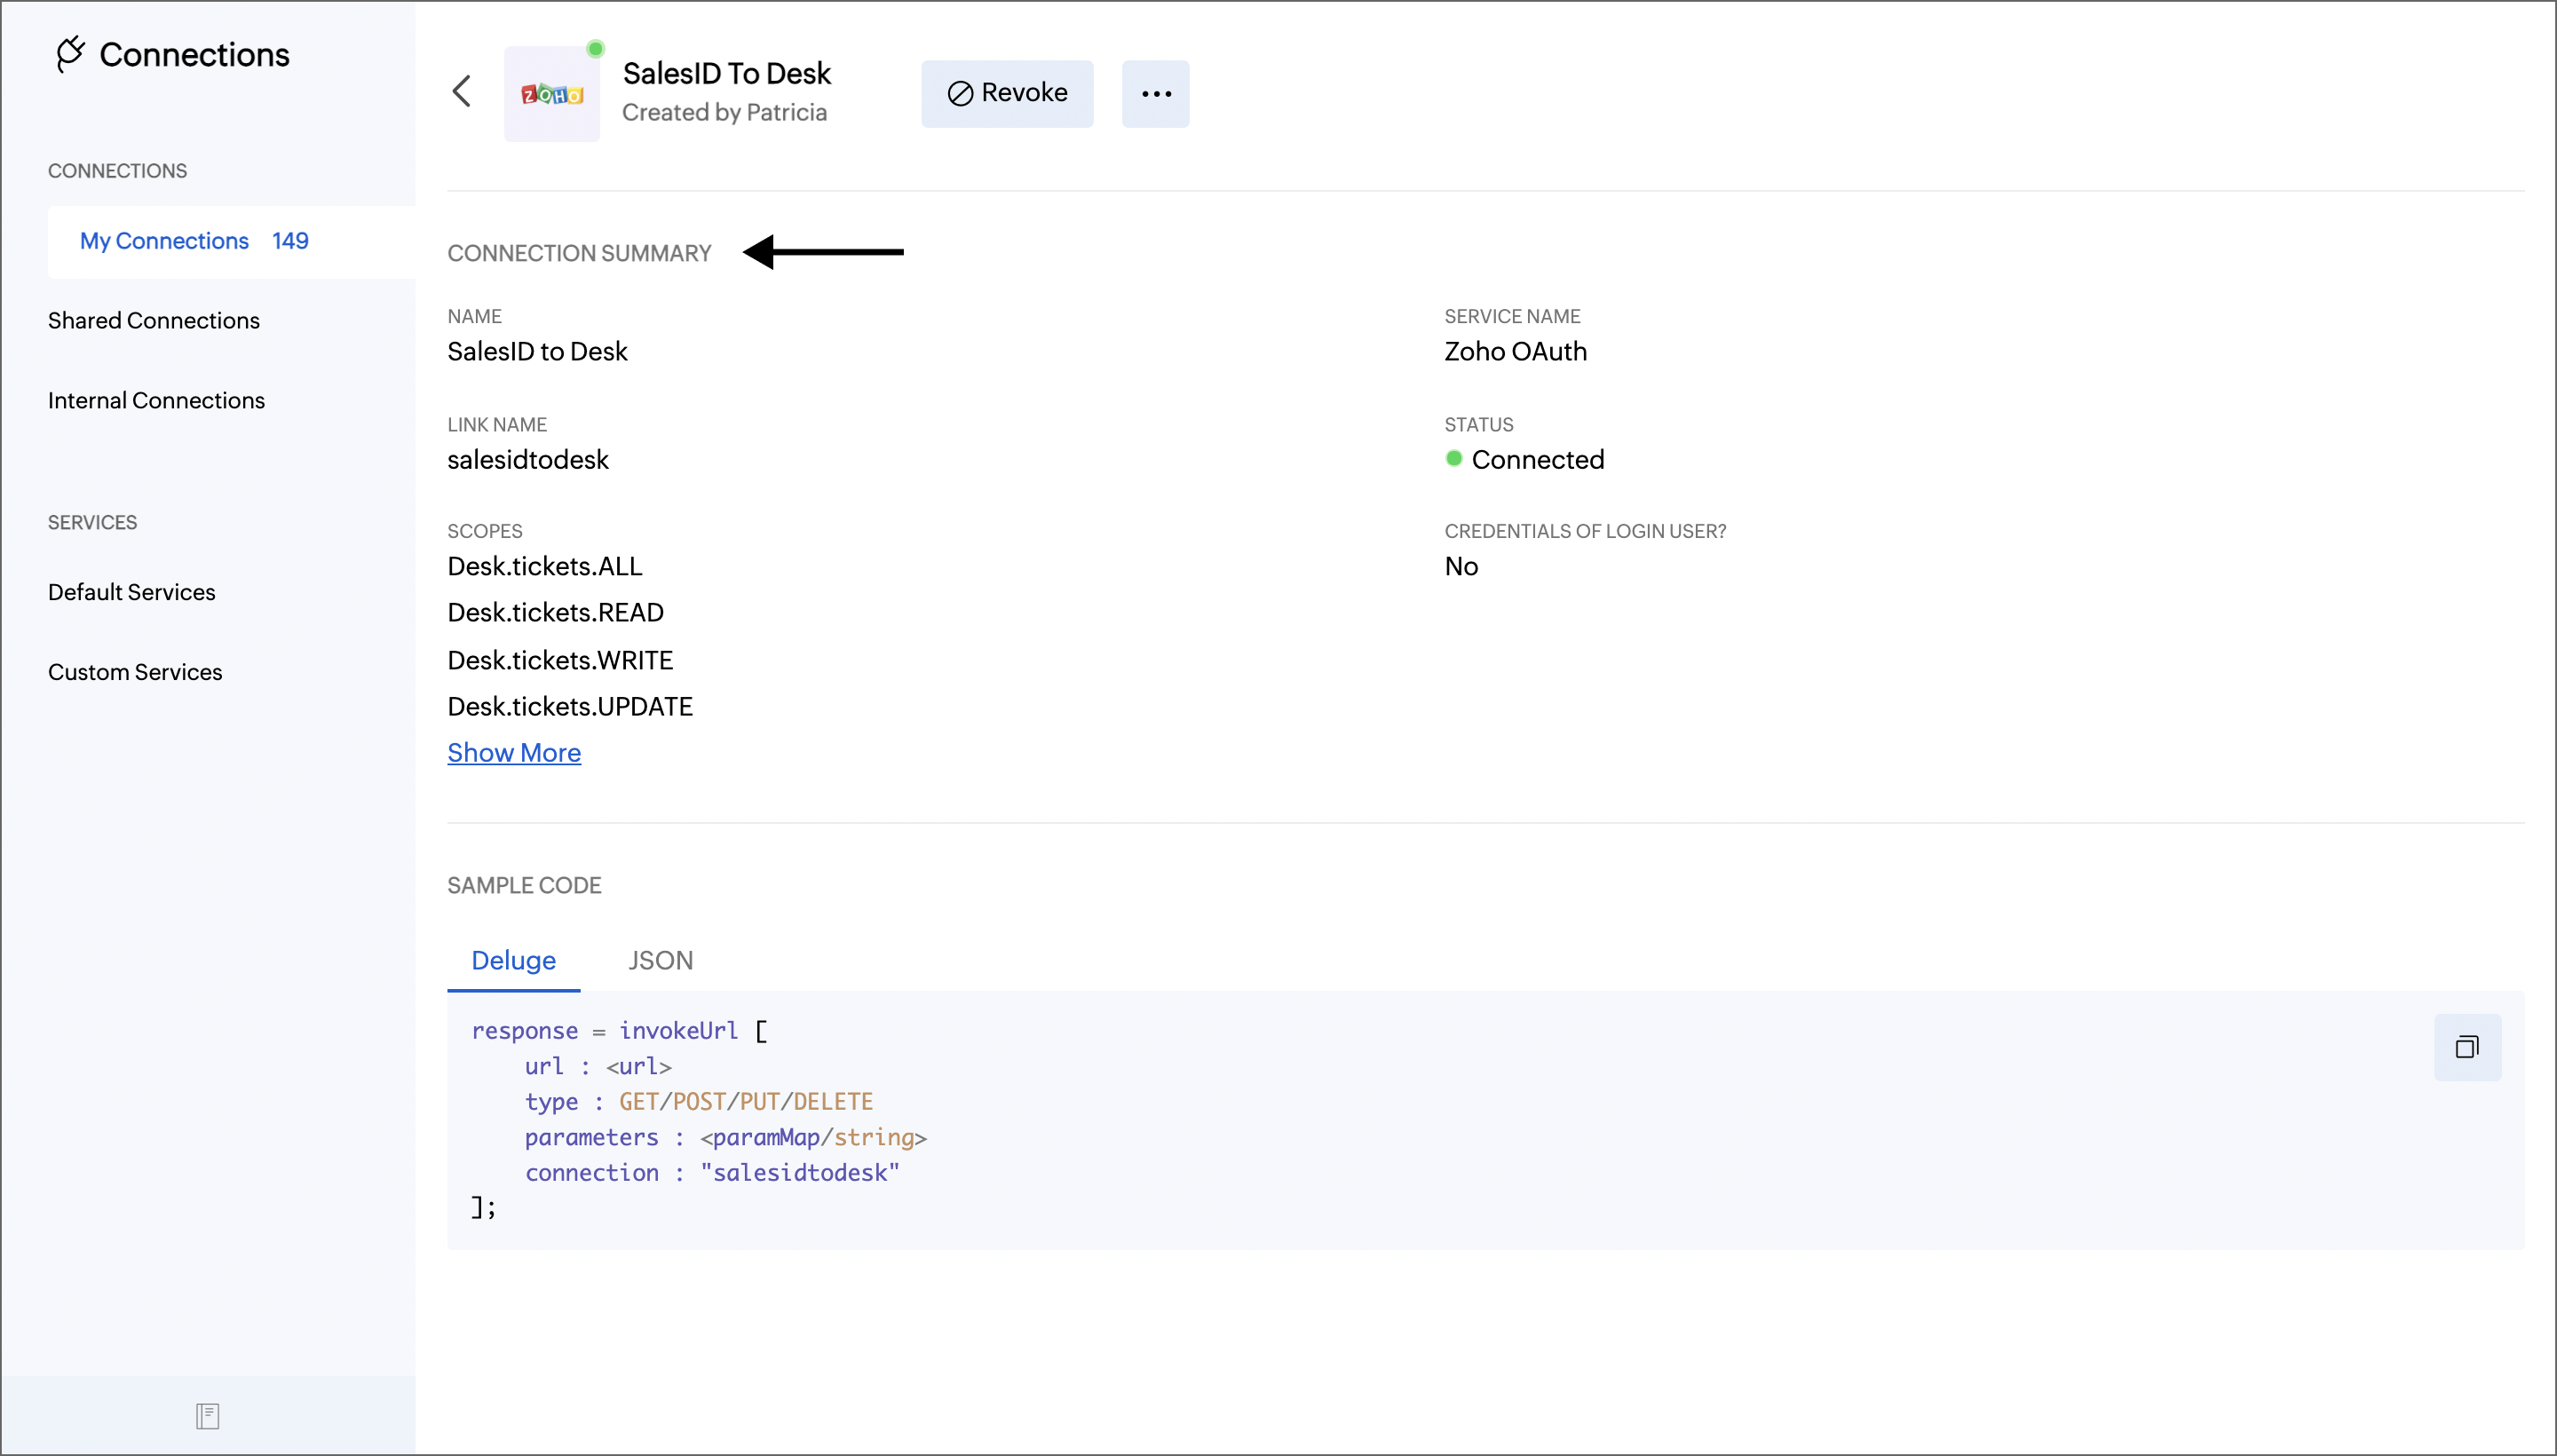Open the three-dots more options menu
This screenshot has height=1456, width=2557.
point(1155,94)
